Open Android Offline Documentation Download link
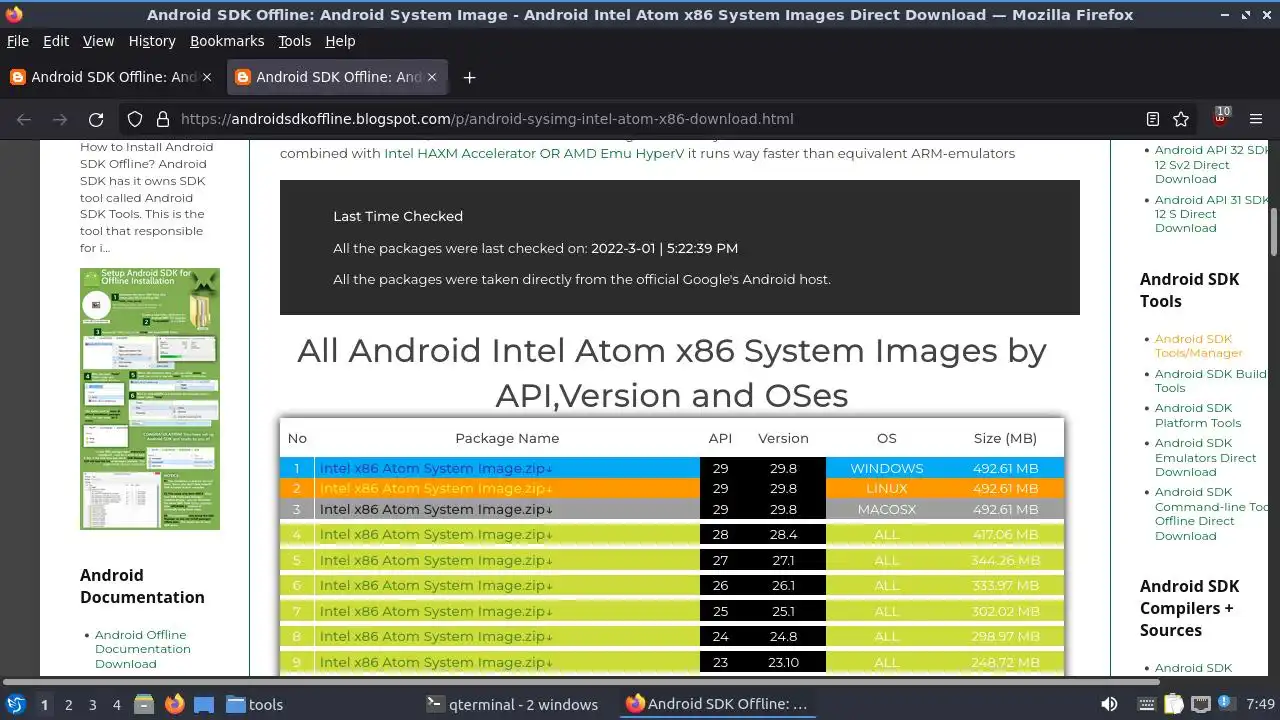1280x720 pixels. point(142,649)
